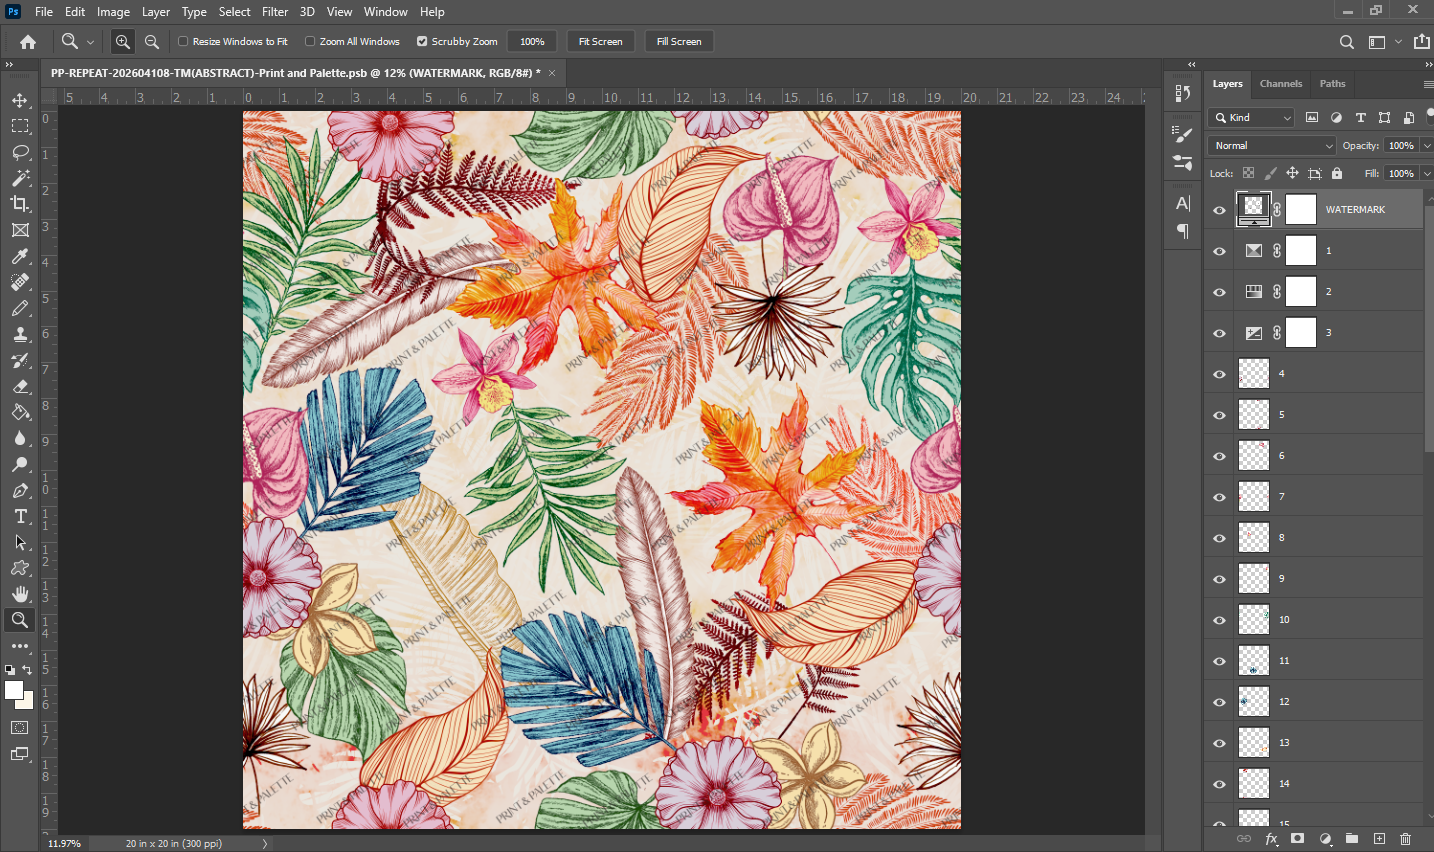Switch to the Paths tab
This screenshot has height=852, width=1434.
tap(1333, 84)
